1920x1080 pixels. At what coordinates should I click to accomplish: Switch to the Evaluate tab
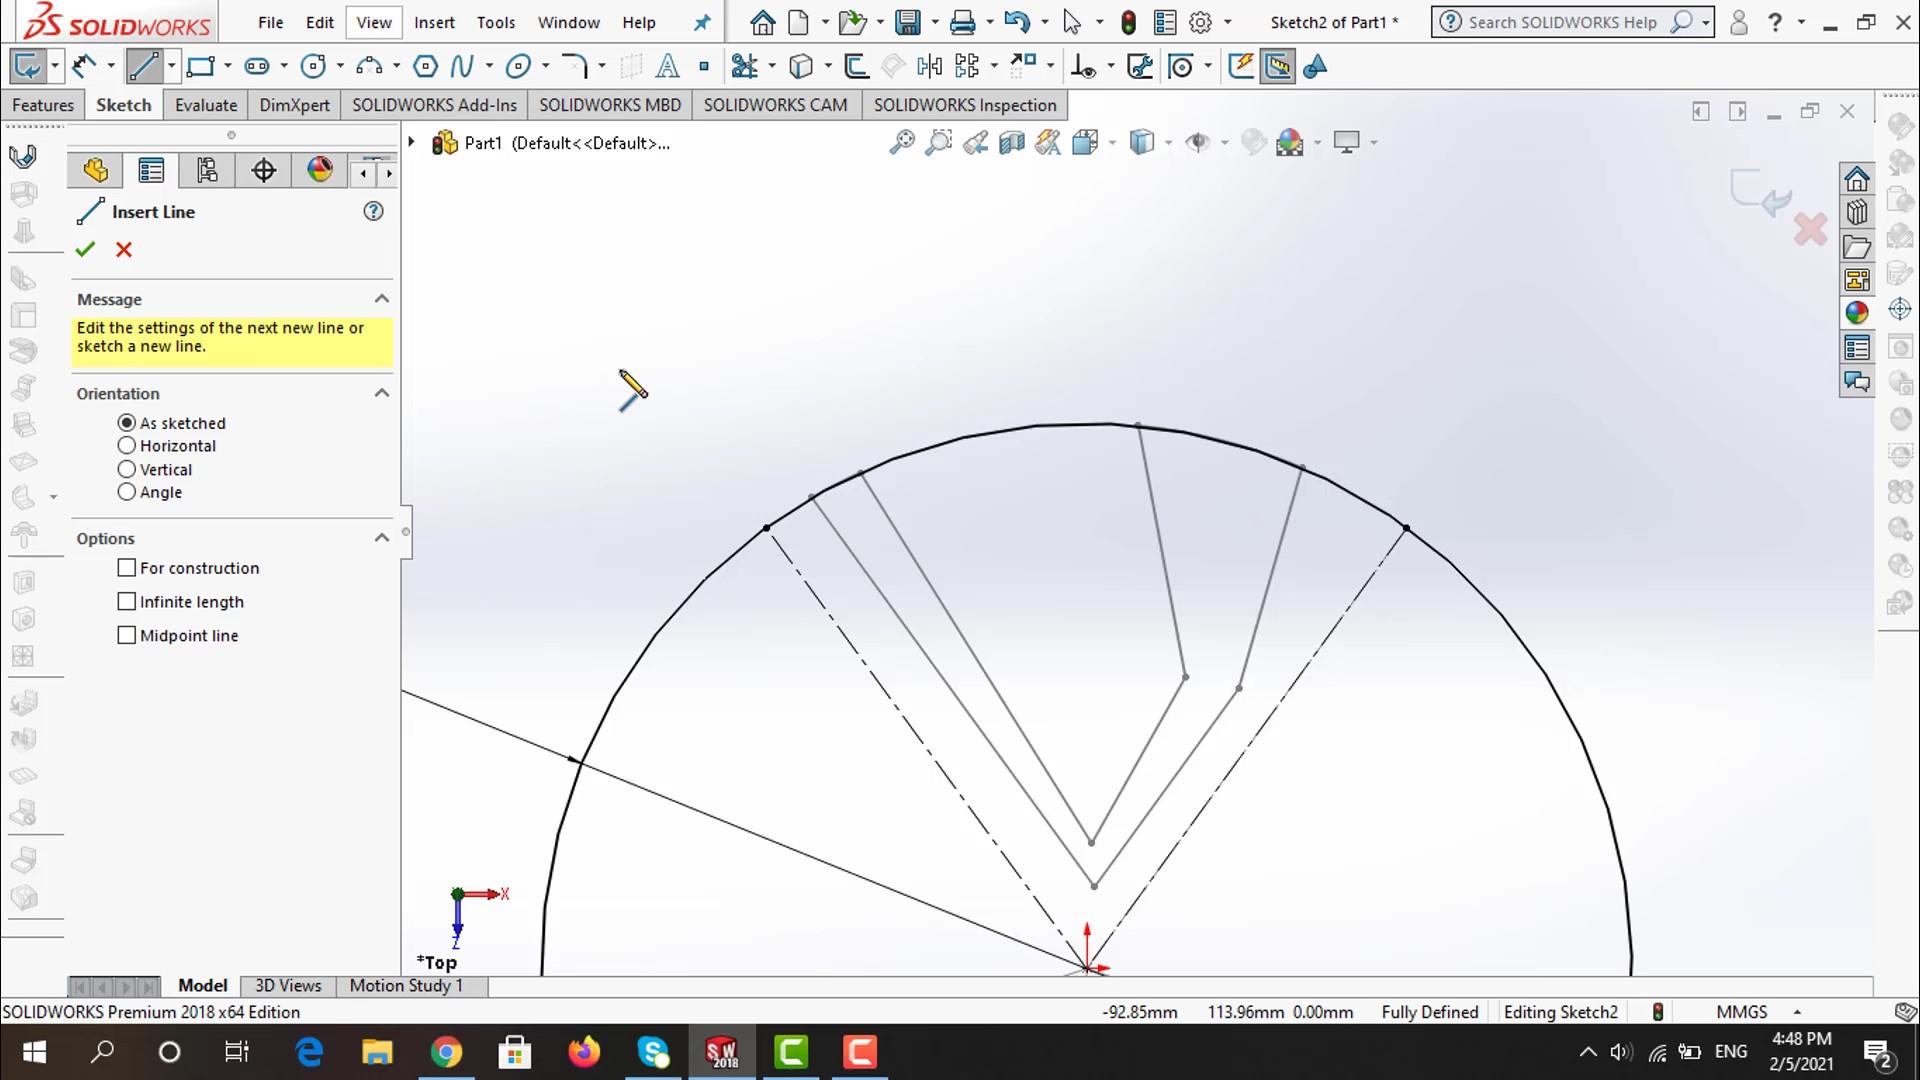pos(206,105)
